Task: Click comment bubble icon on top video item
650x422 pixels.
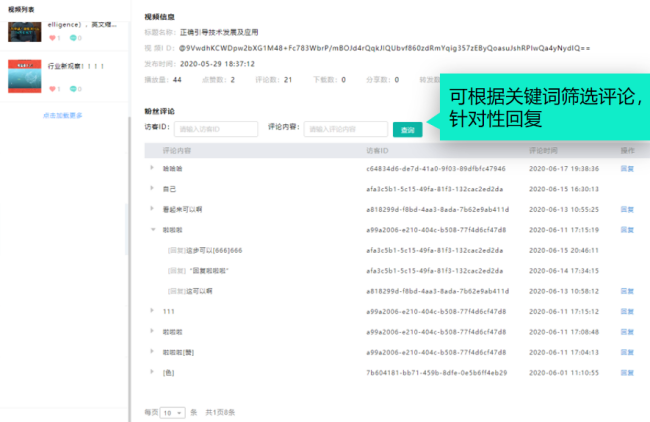Action: 73,38
